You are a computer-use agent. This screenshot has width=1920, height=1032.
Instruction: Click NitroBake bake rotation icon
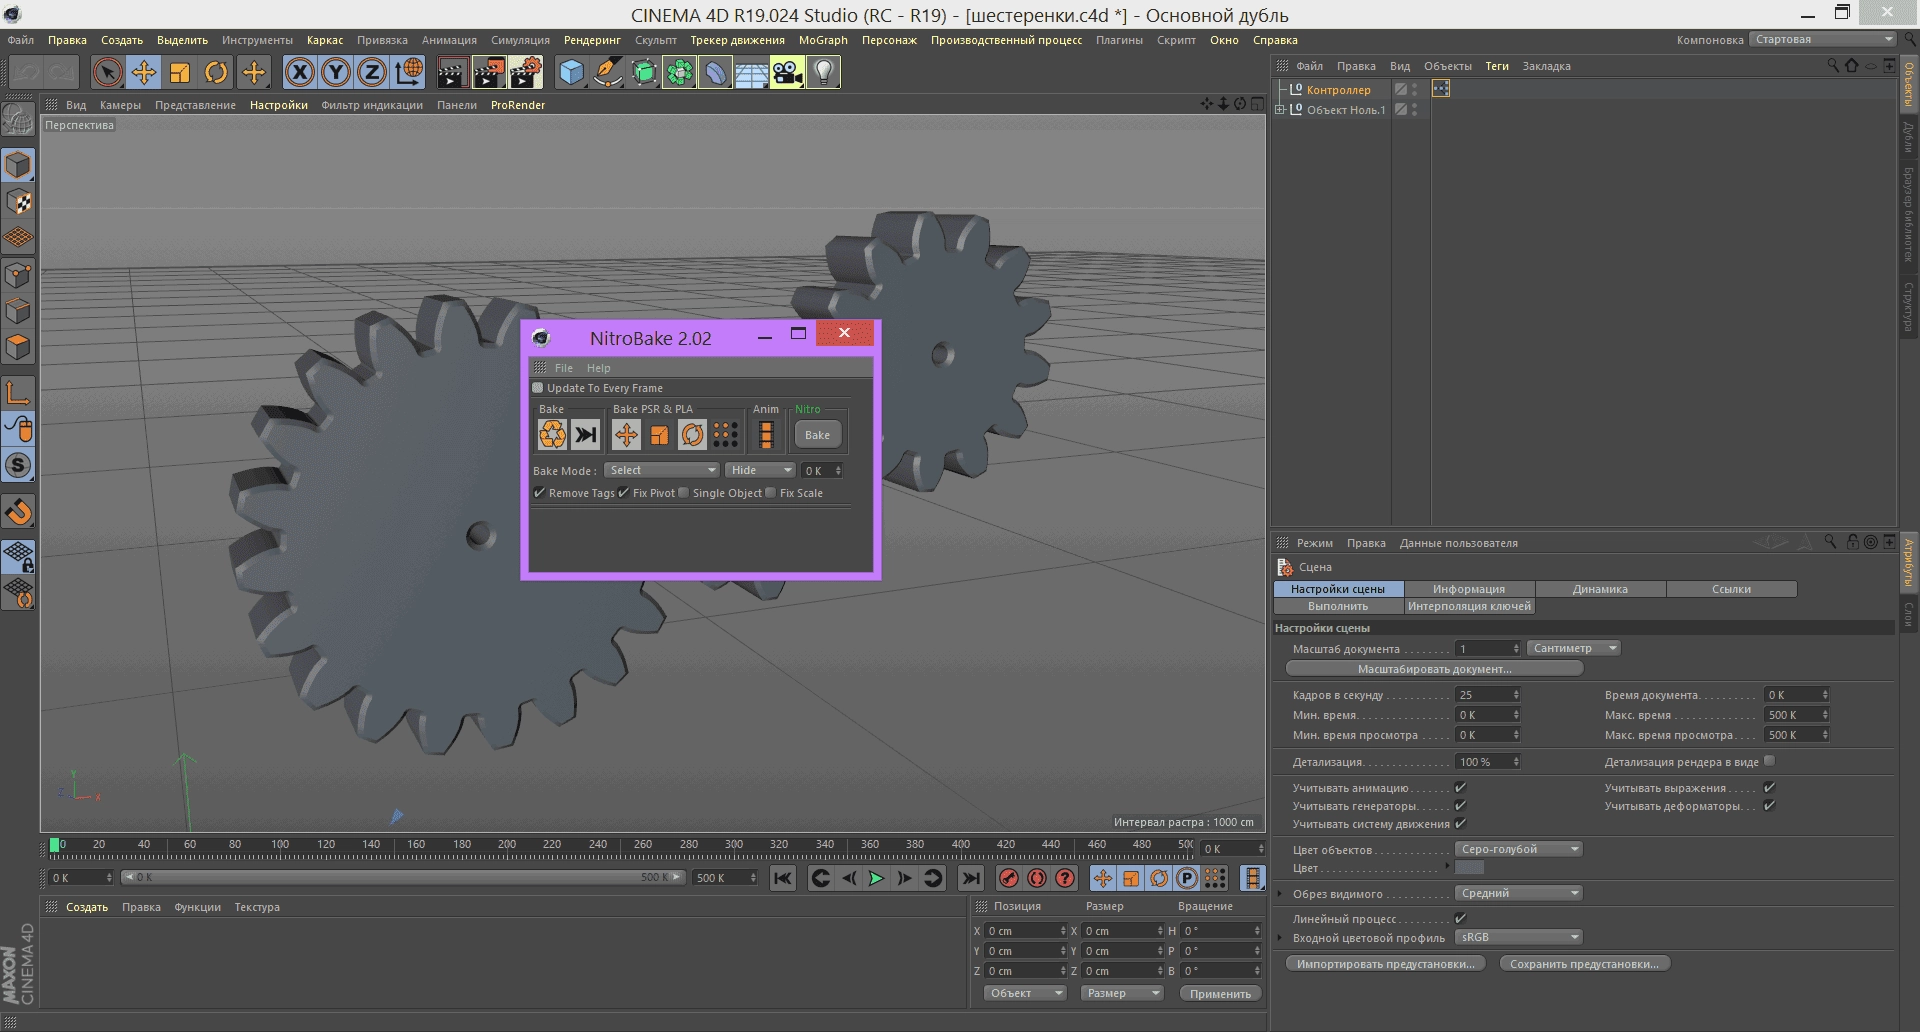tap(692, 434)
